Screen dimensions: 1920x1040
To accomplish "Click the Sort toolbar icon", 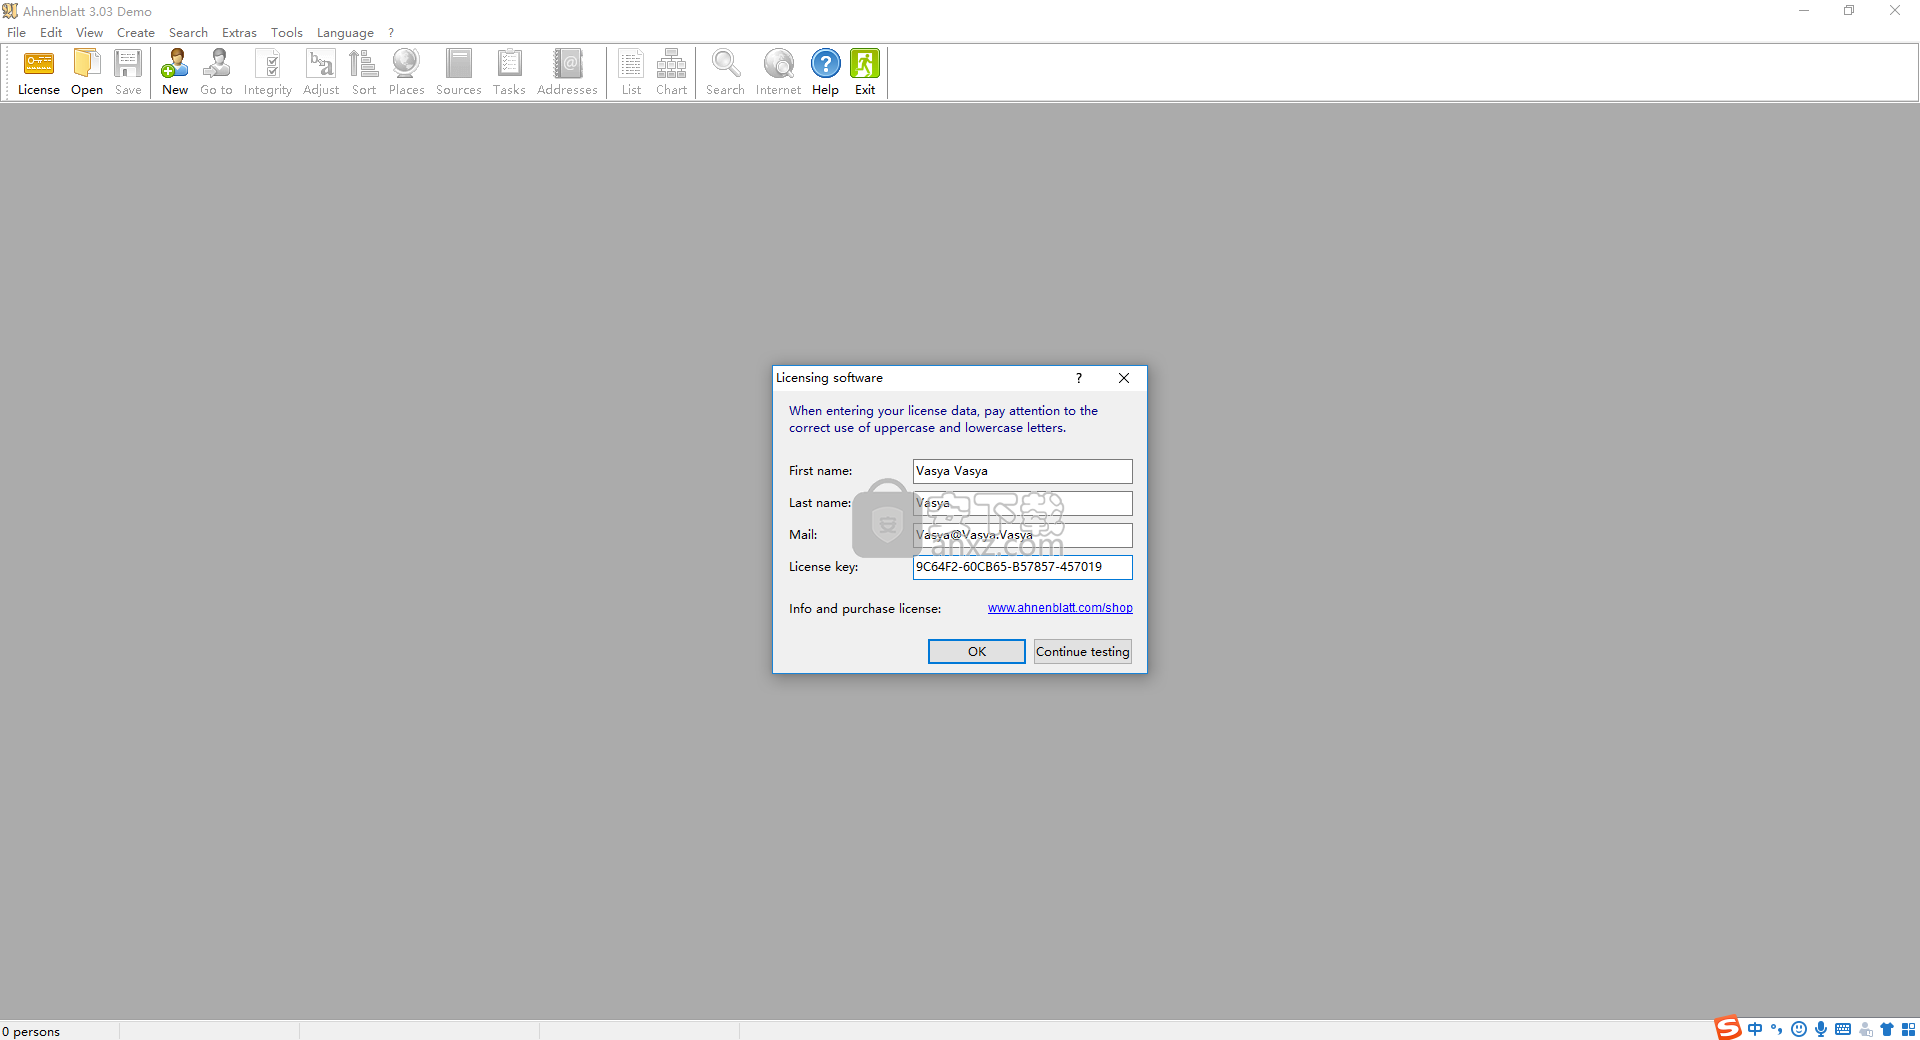I will (364, 72).
